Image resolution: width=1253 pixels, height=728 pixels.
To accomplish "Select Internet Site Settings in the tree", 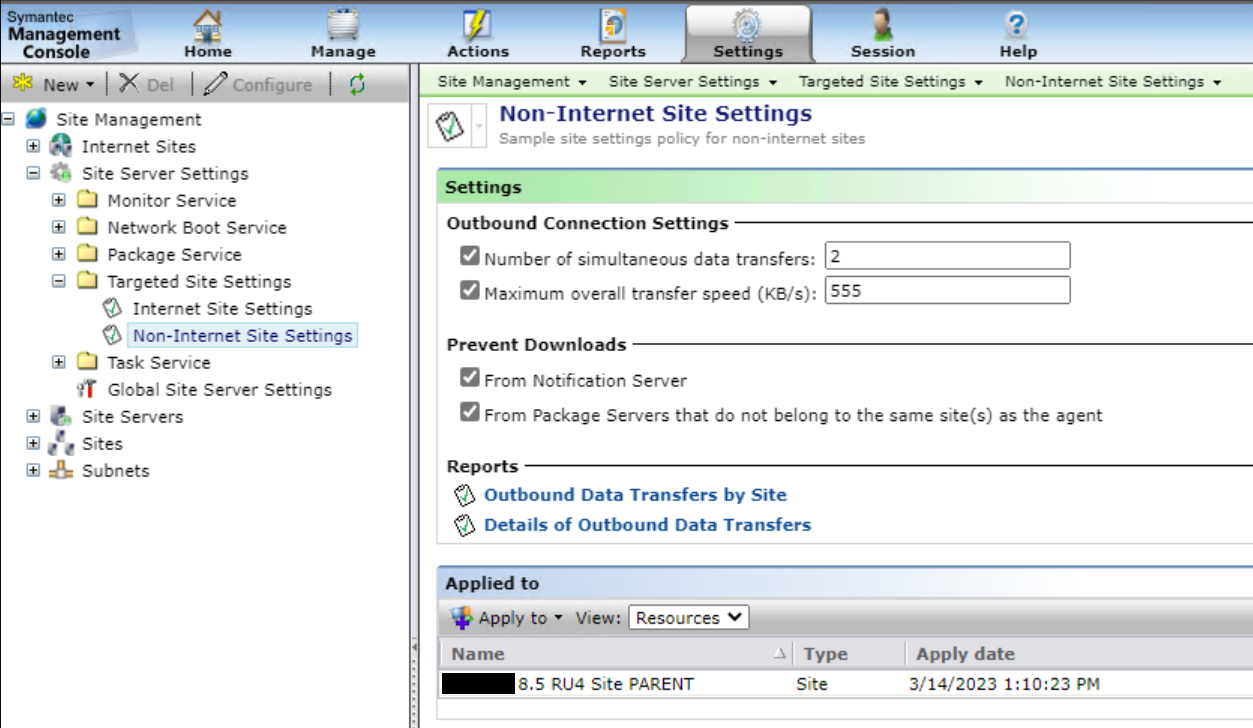I will tap(222, 309).
